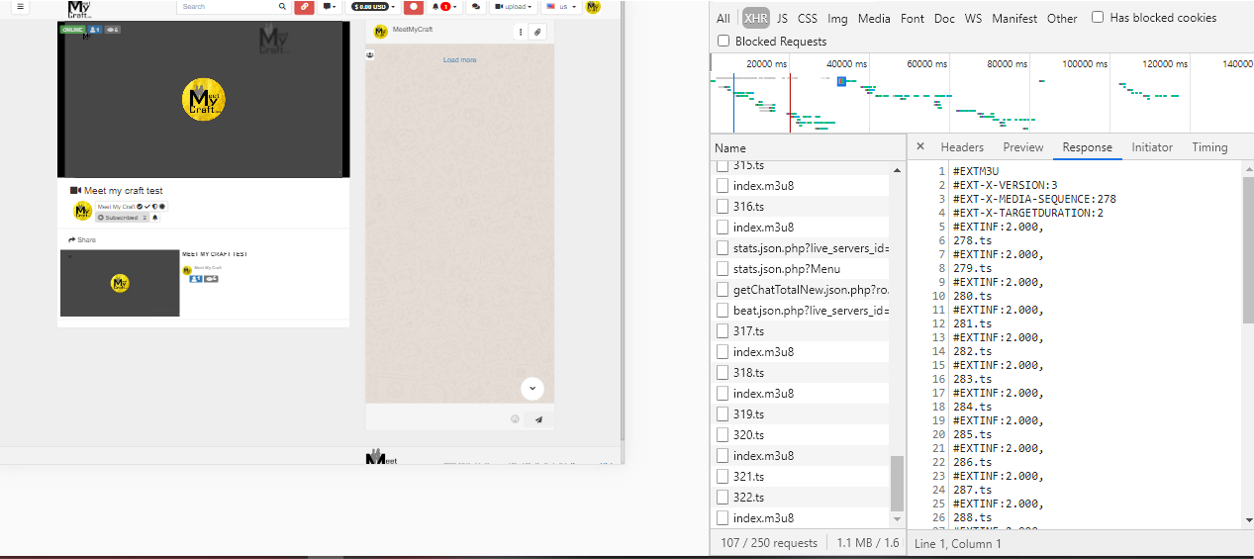Check the box next to 316.ts
Screen dimensions: 1254x559
(723, 206)
